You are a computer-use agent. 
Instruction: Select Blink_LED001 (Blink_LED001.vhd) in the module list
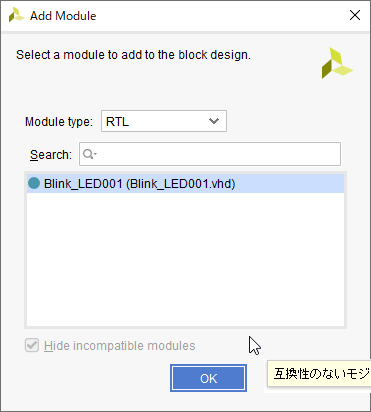tap(185, 184)
